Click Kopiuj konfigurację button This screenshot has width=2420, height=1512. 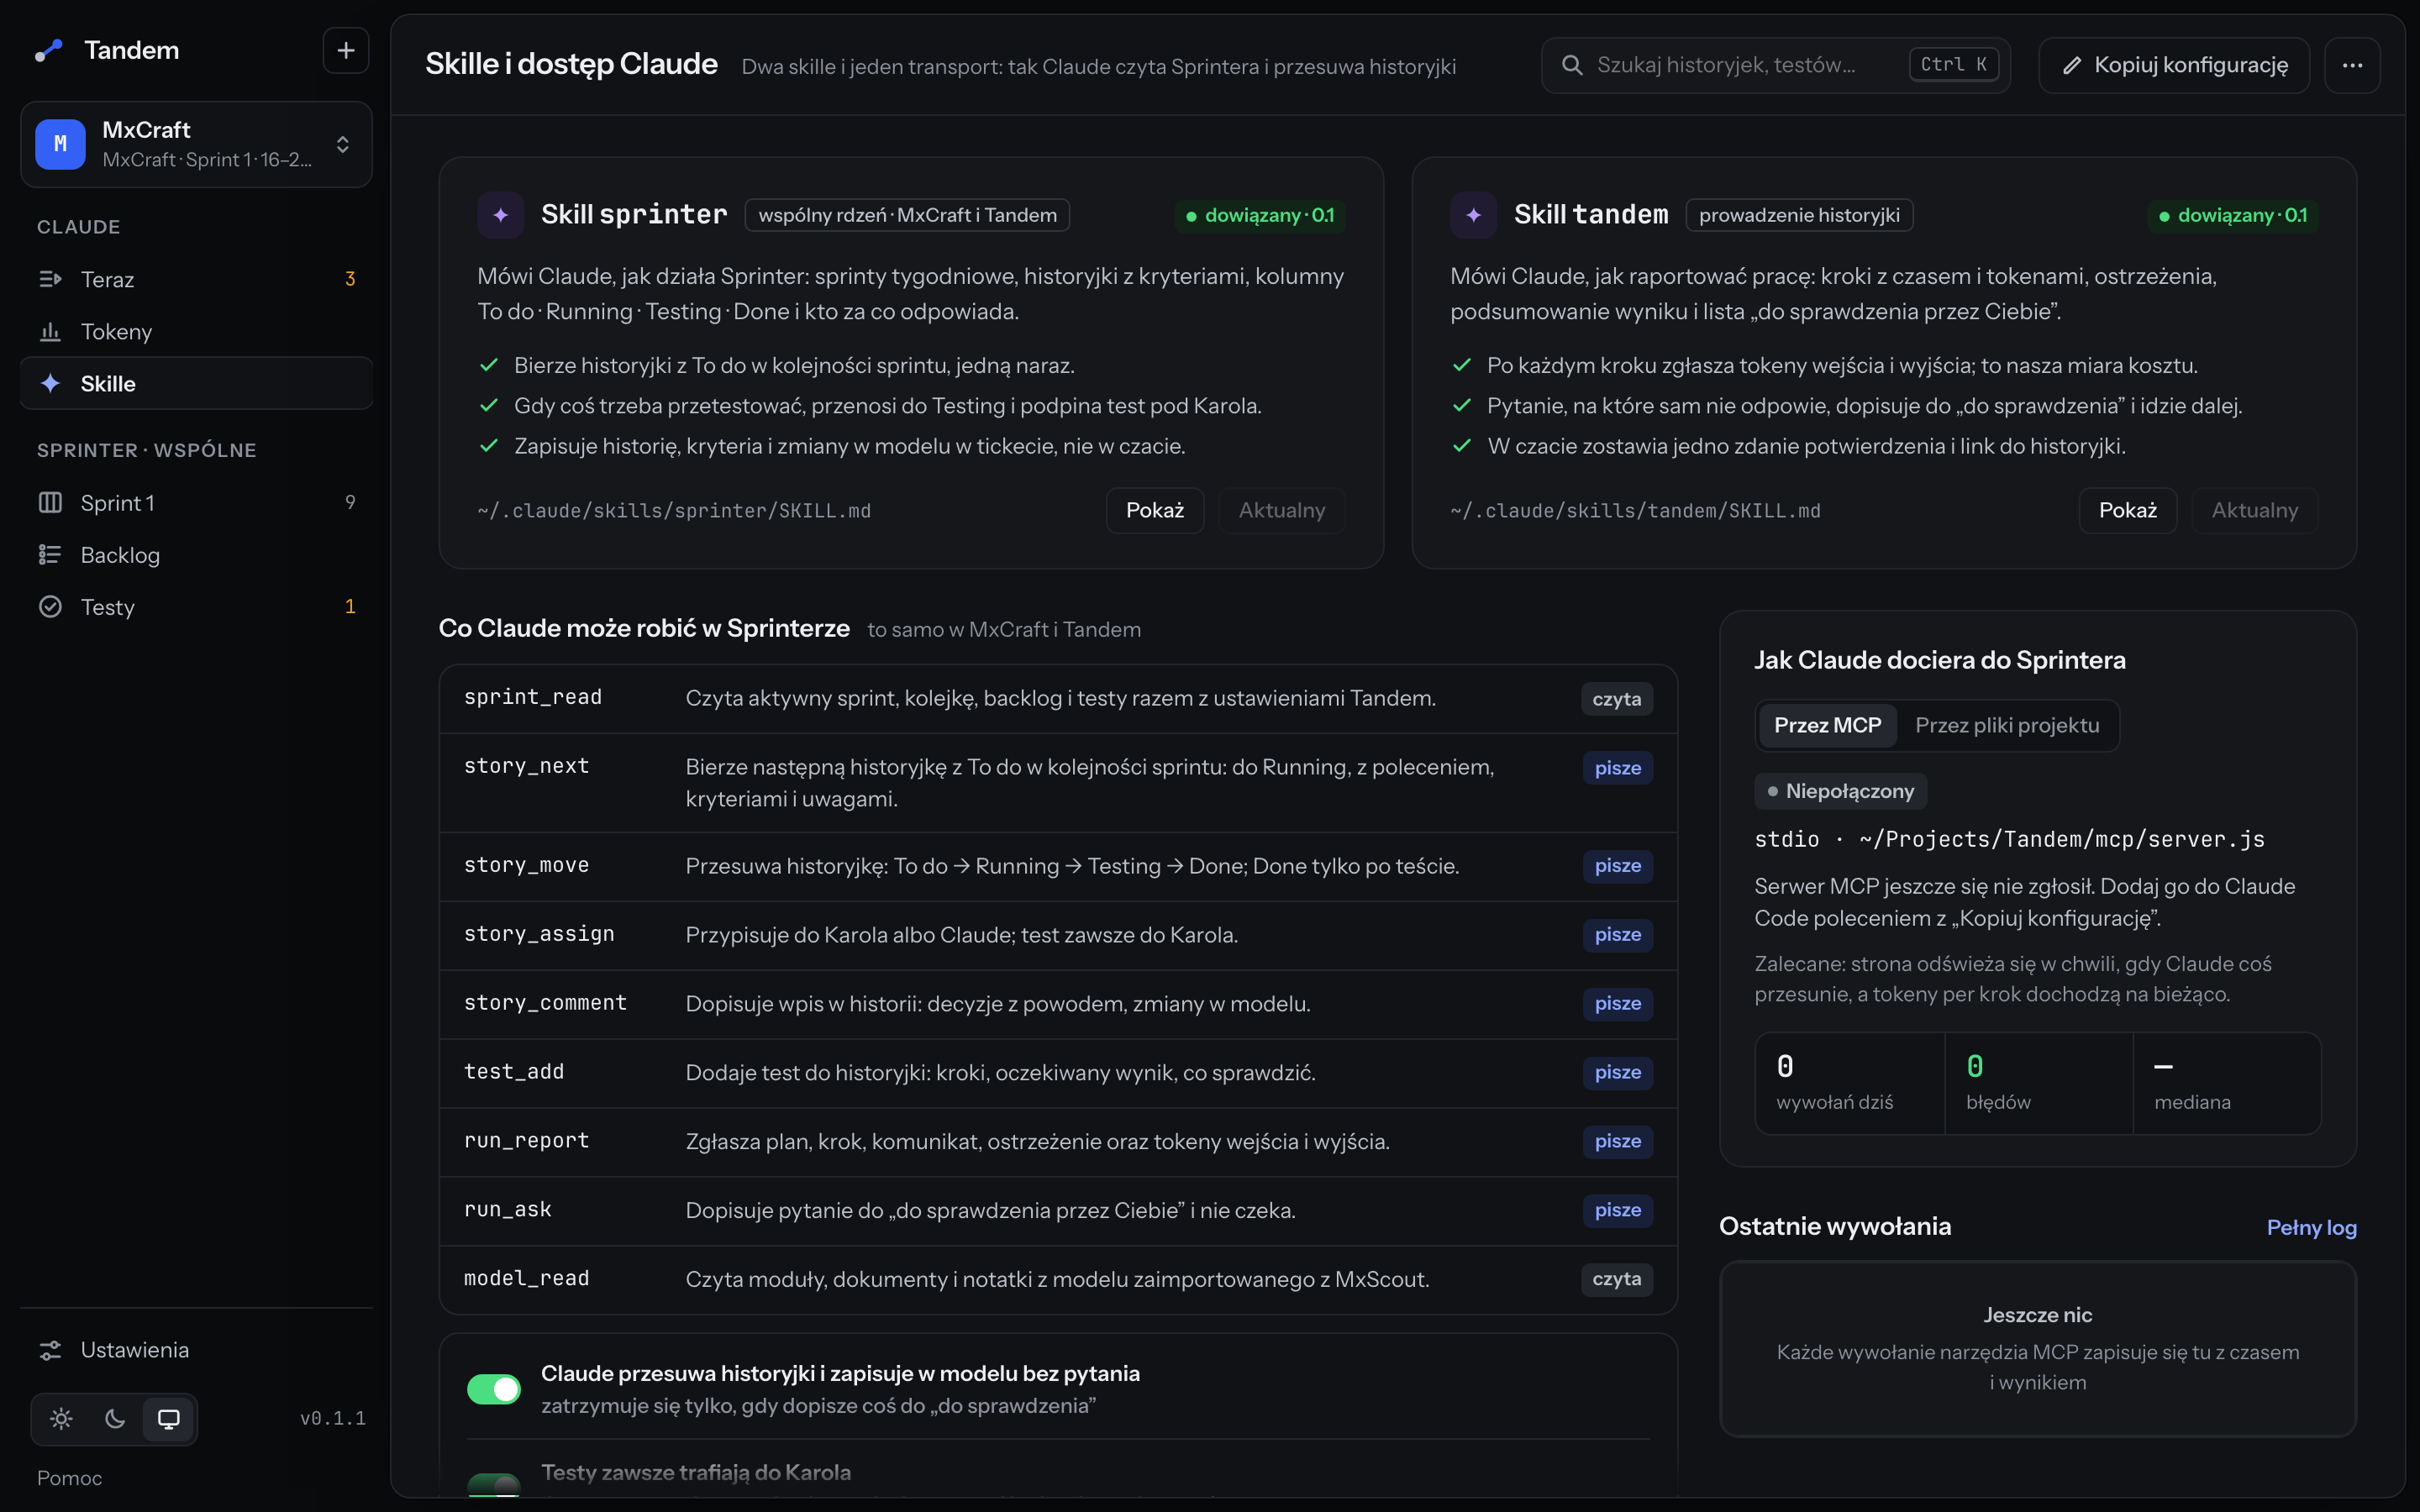click(x=2174, y=65)
